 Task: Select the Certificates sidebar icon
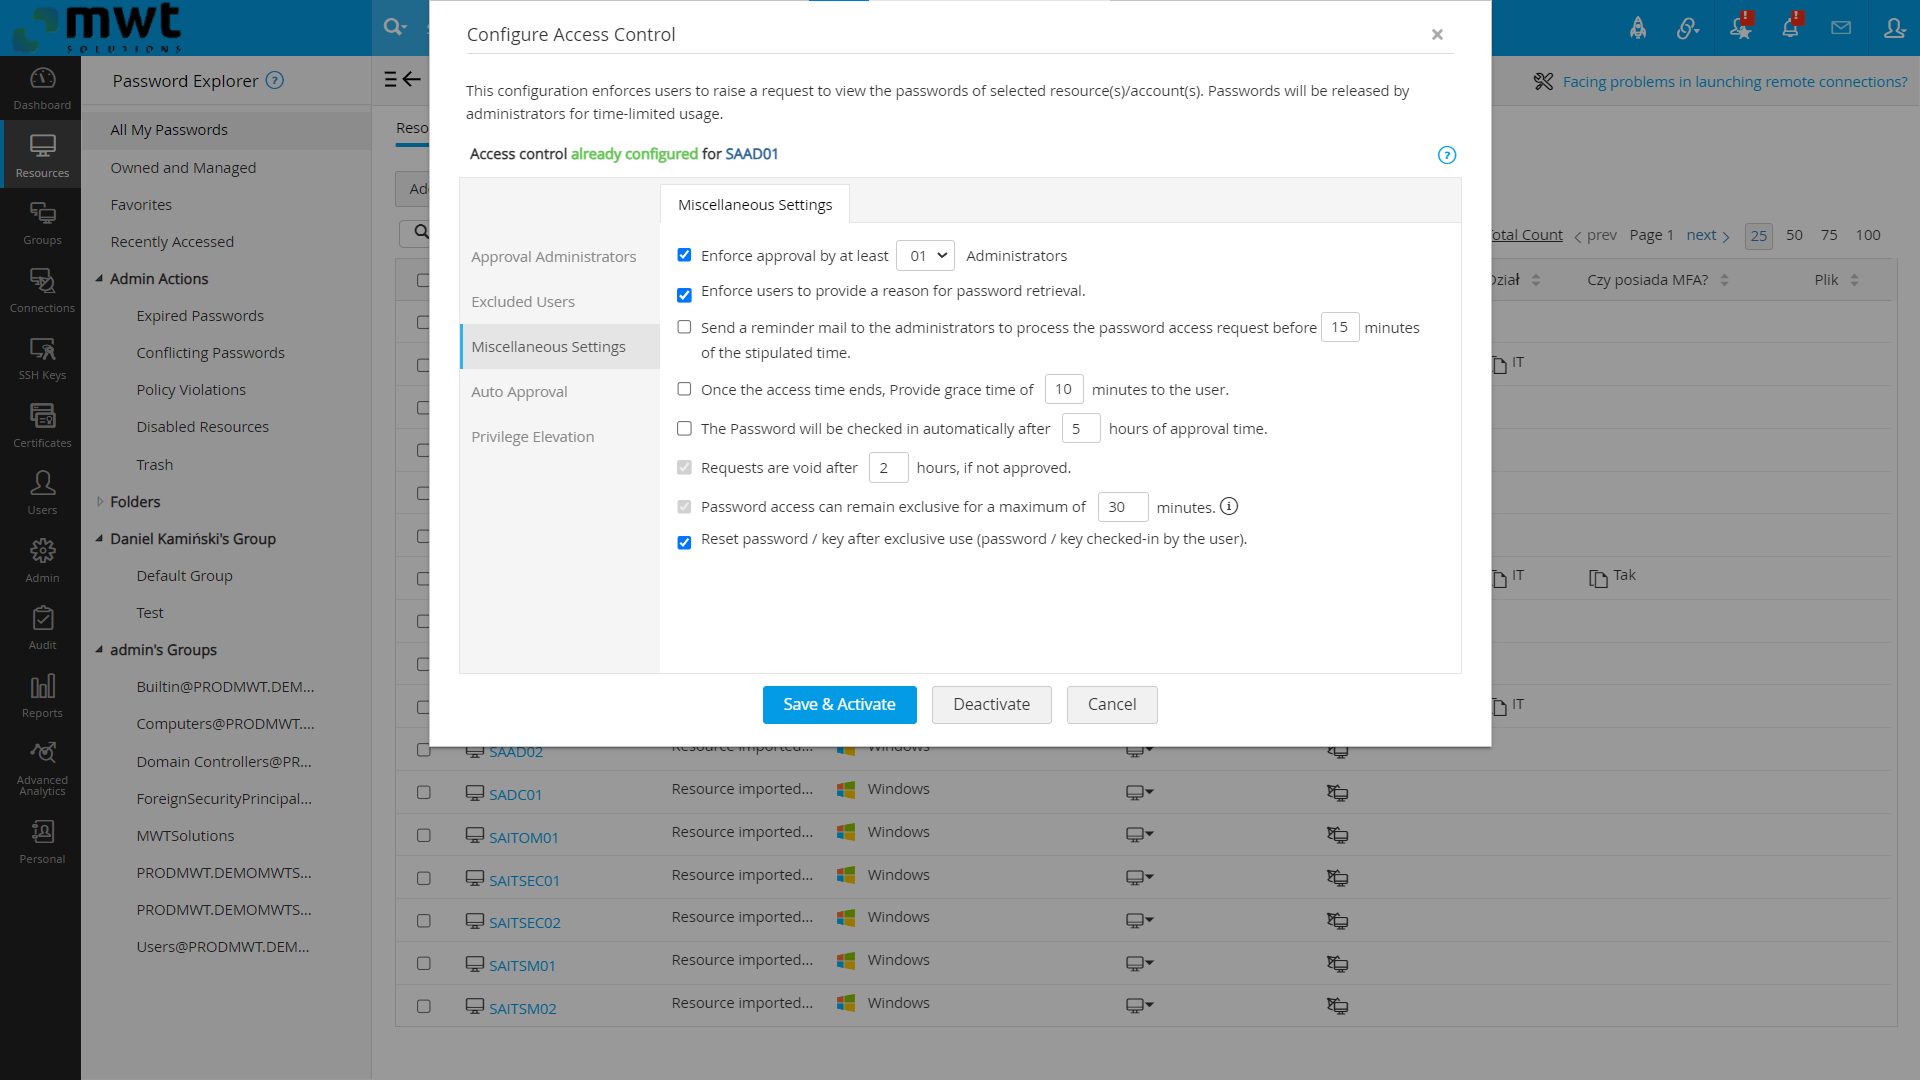pyautogui.click(x=41, y=424)
